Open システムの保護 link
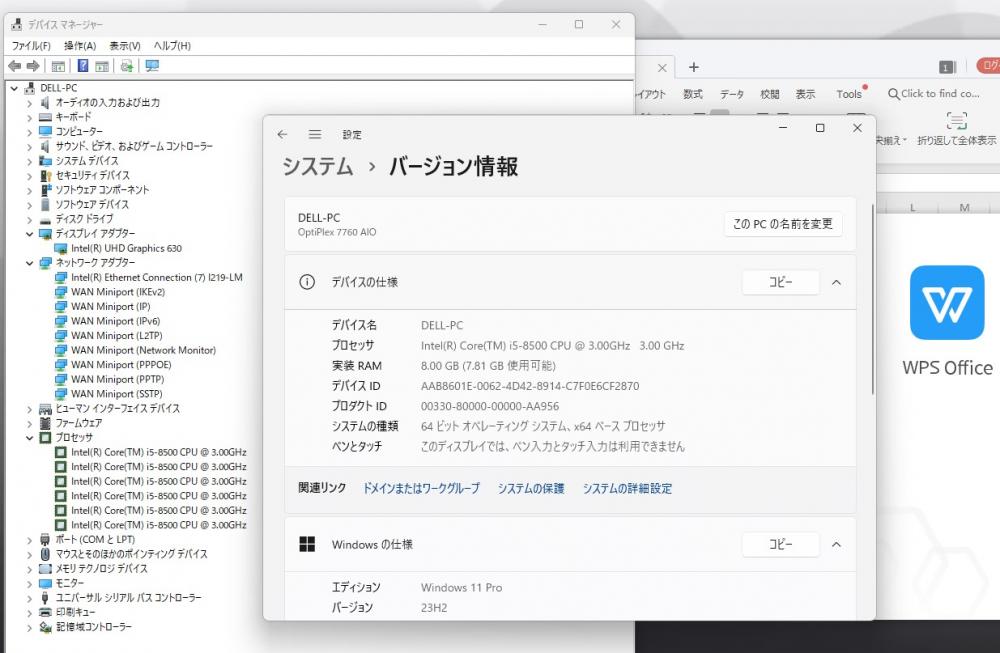Viewport: 1000px width, 653px height. coord(531,488)
